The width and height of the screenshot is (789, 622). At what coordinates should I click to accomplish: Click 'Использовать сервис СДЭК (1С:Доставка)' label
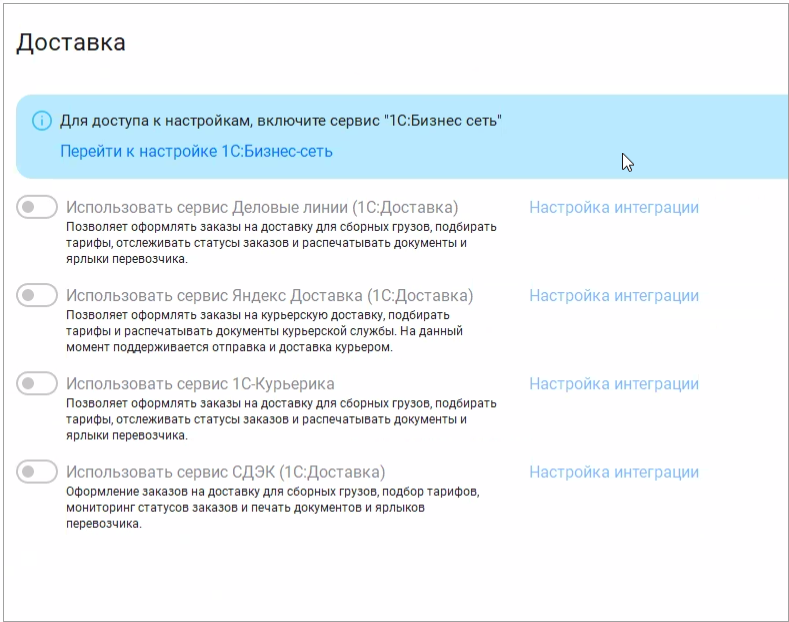pos(225,472)
